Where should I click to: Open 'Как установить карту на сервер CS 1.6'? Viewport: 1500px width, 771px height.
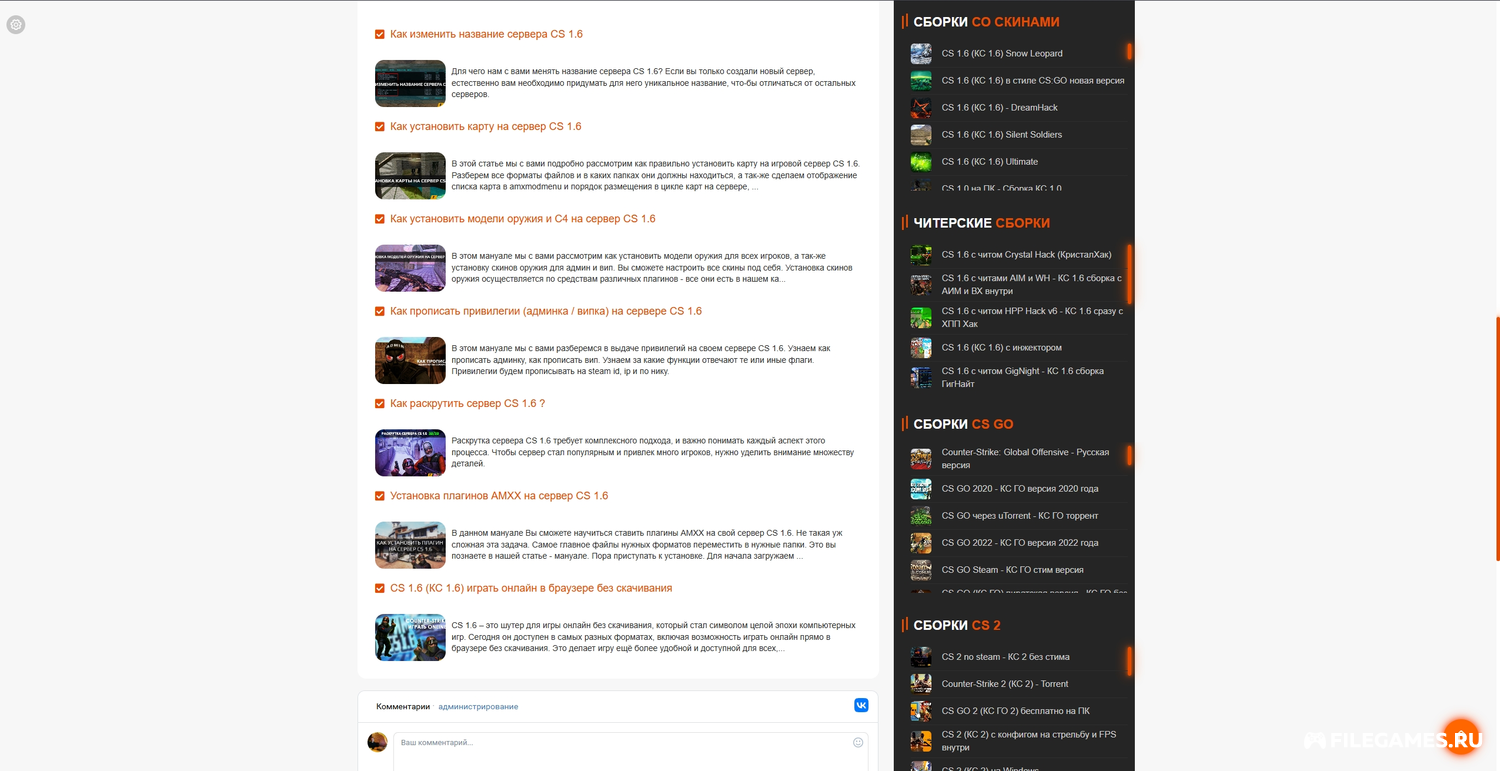[x=485, y=127]
